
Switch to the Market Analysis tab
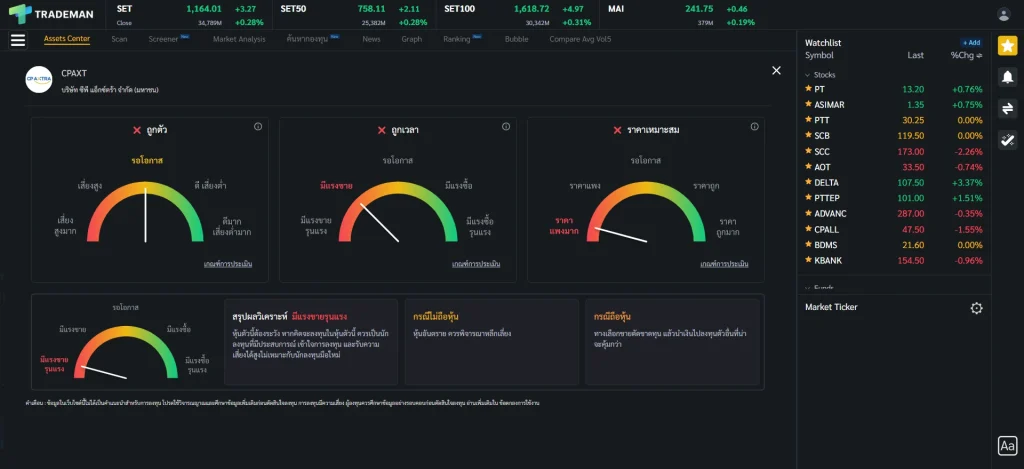tap(239, 39)
